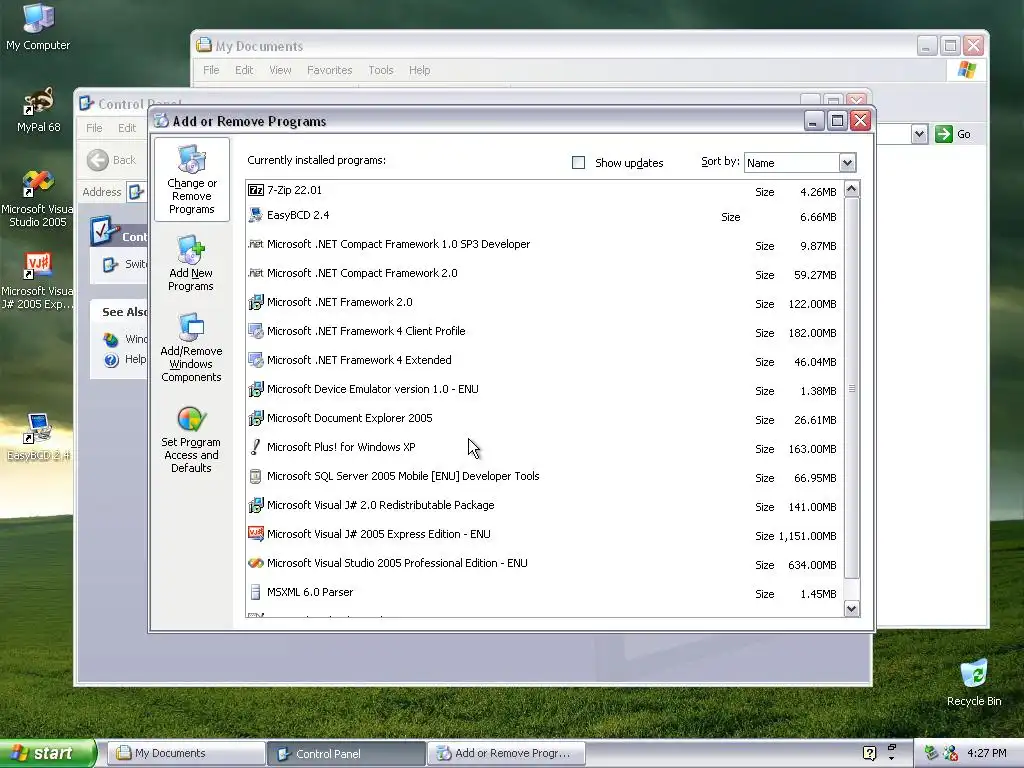This screenshot has width=1024, height=768.
Task: Open Set Program Access and Defaults icon
Action: [x=191, y=440]
